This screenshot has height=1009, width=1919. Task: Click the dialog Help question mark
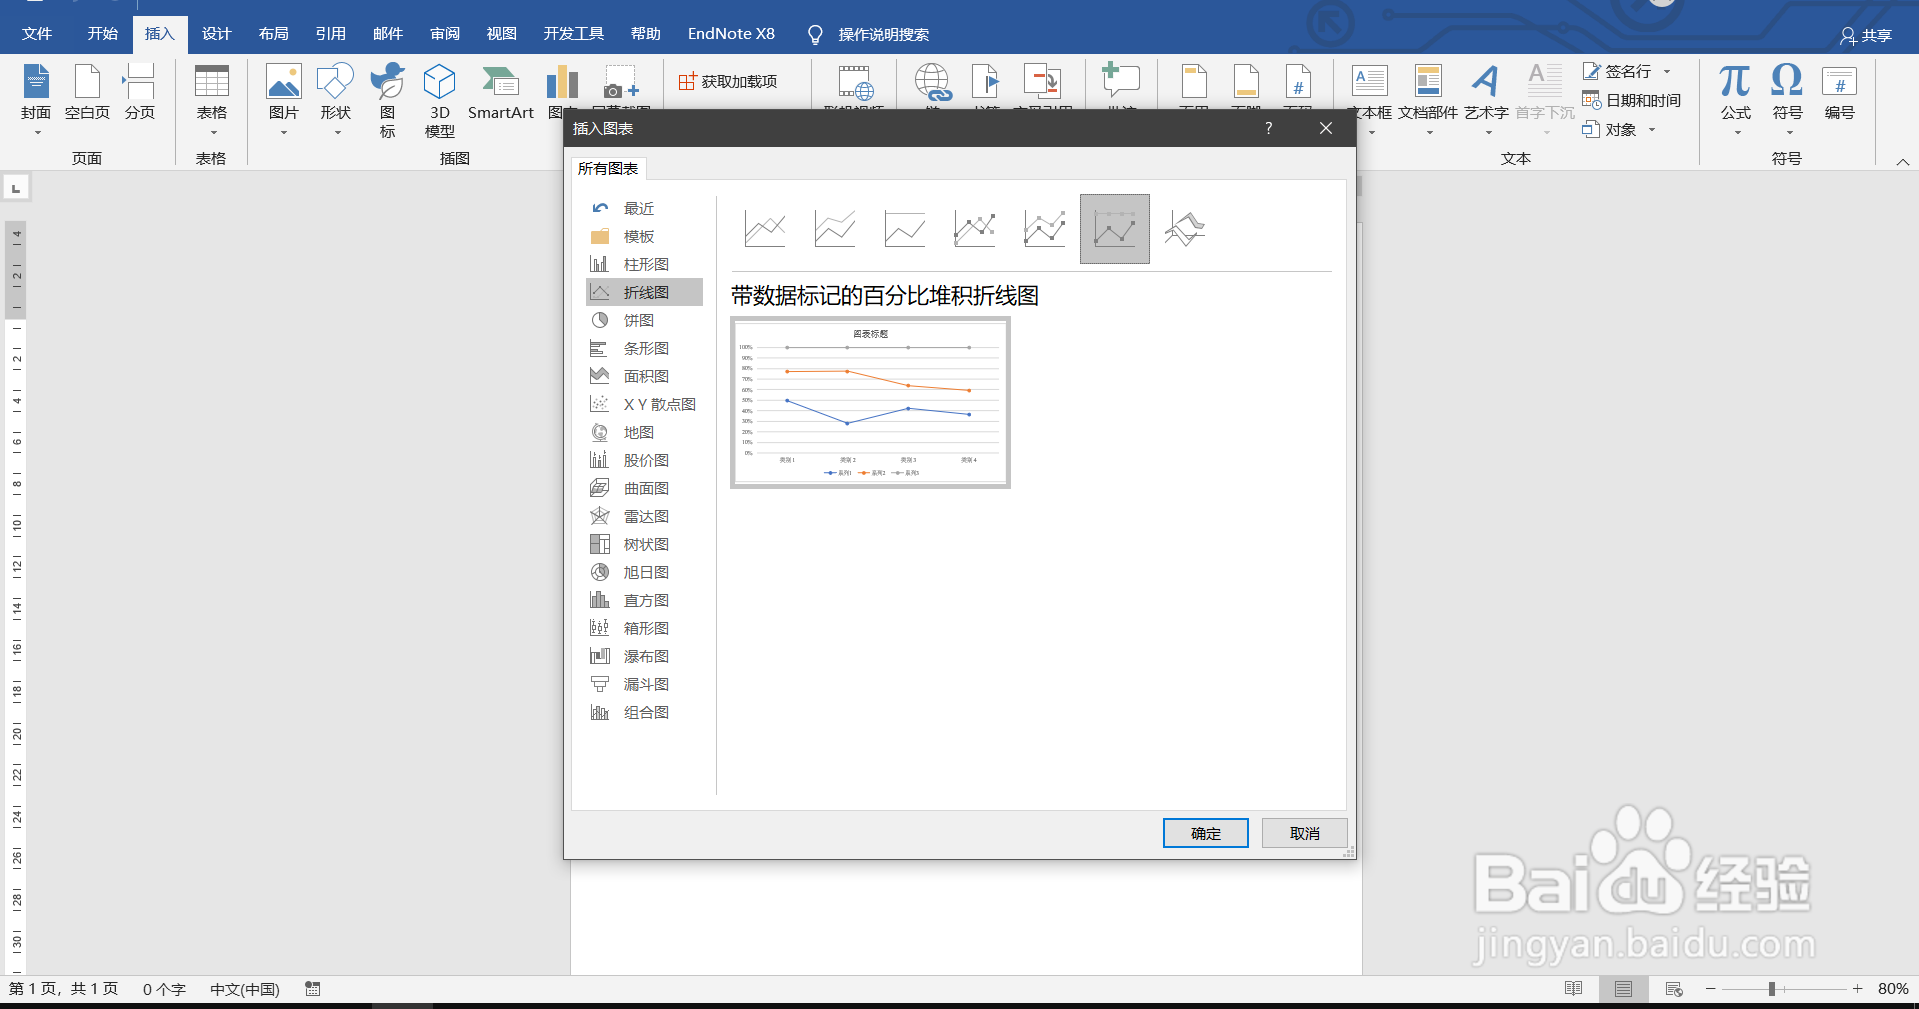click(1268, 128)
